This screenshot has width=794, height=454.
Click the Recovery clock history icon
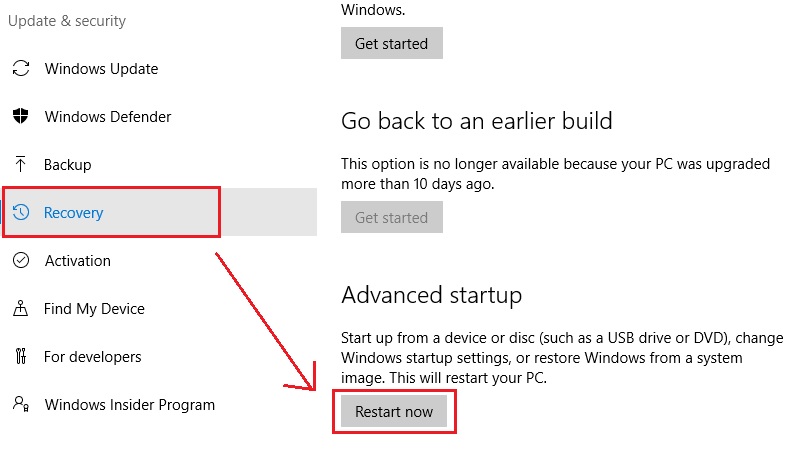20,213
